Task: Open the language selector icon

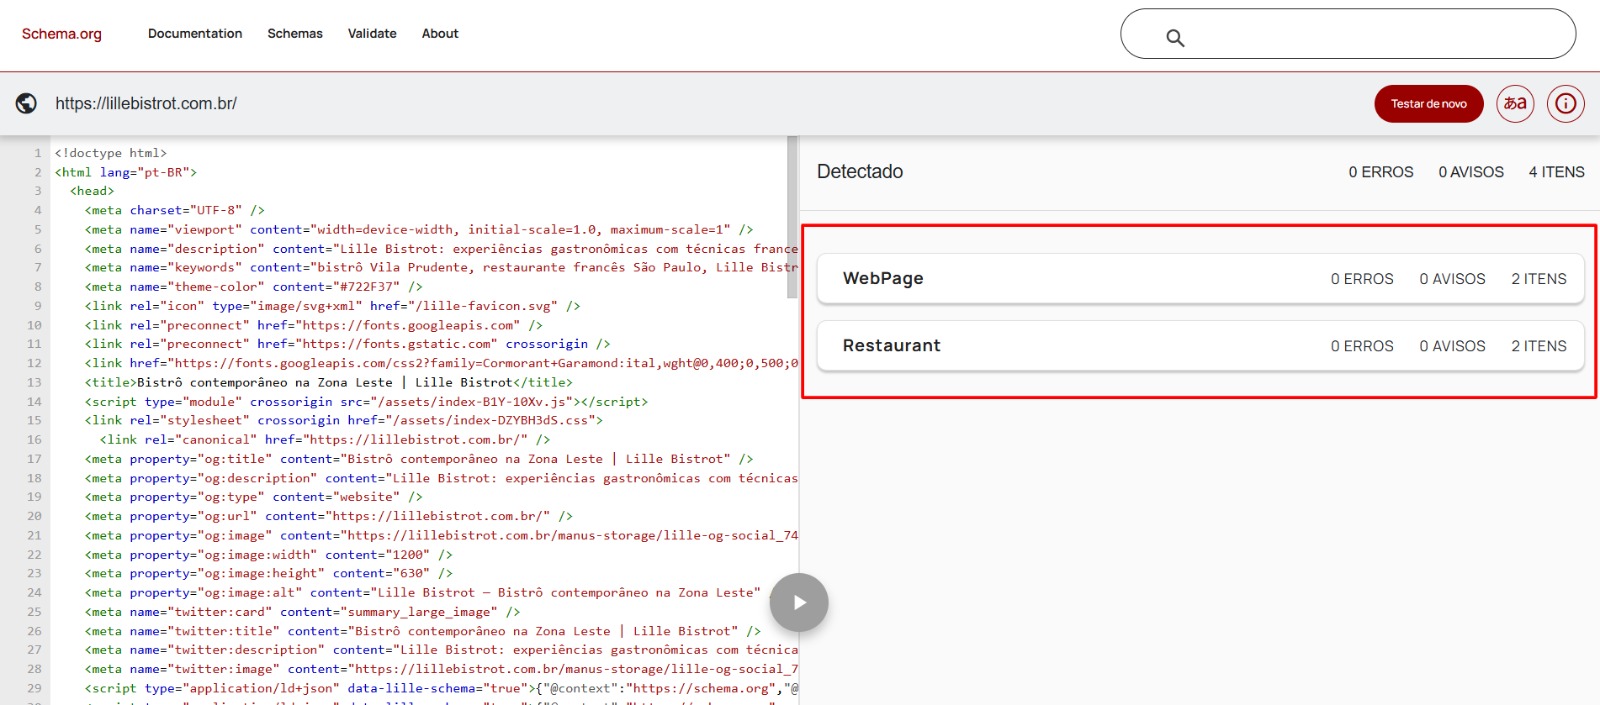Action: [x=1515, y=104]
